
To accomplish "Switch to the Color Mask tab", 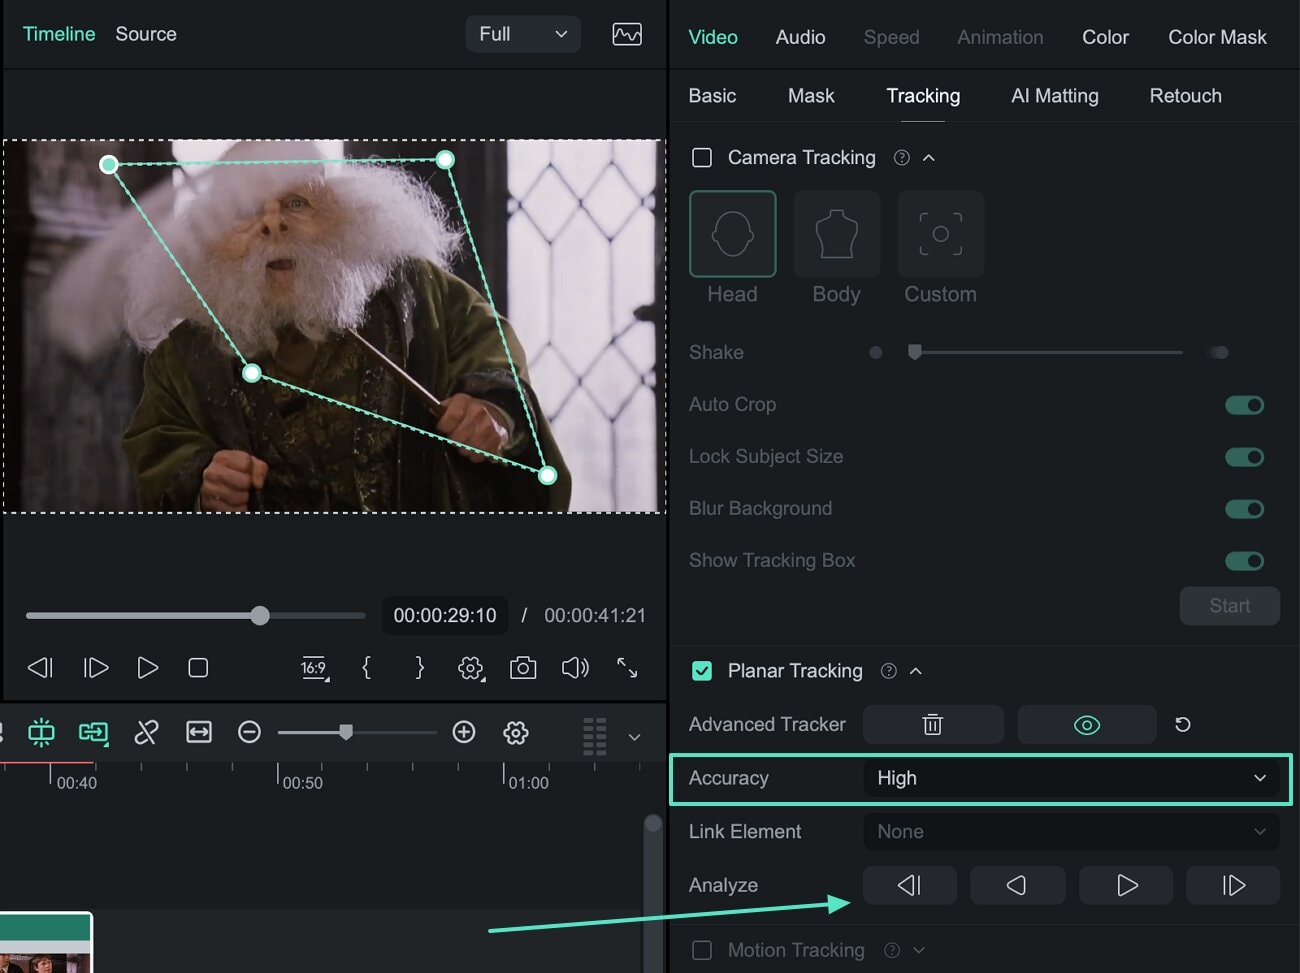I will [x=1217, y=37].
